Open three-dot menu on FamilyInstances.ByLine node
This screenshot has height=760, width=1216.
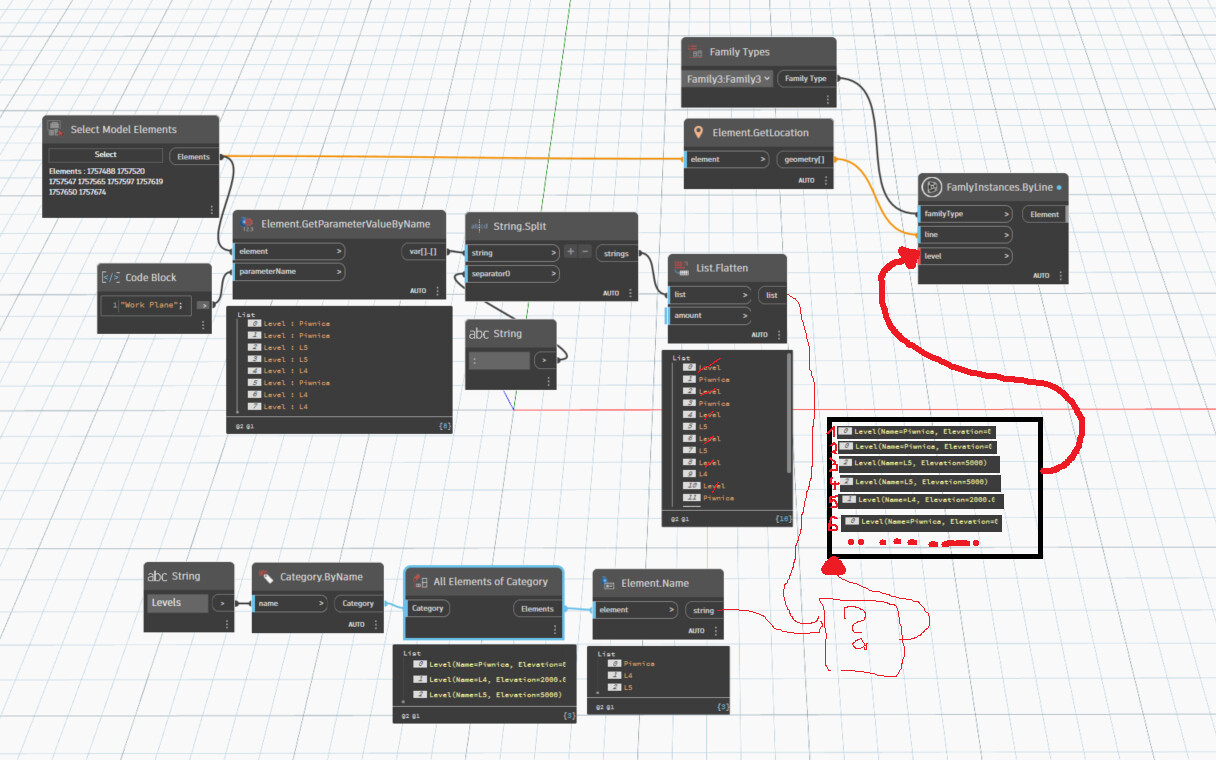click(1061, 275)
